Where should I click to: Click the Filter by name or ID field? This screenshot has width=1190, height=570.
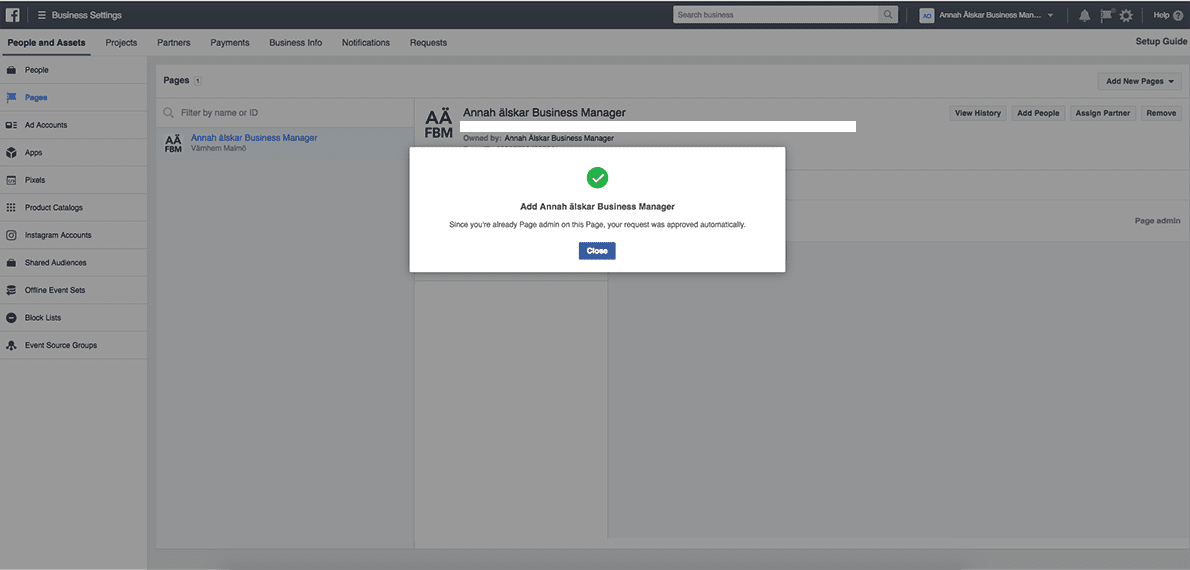290,113
